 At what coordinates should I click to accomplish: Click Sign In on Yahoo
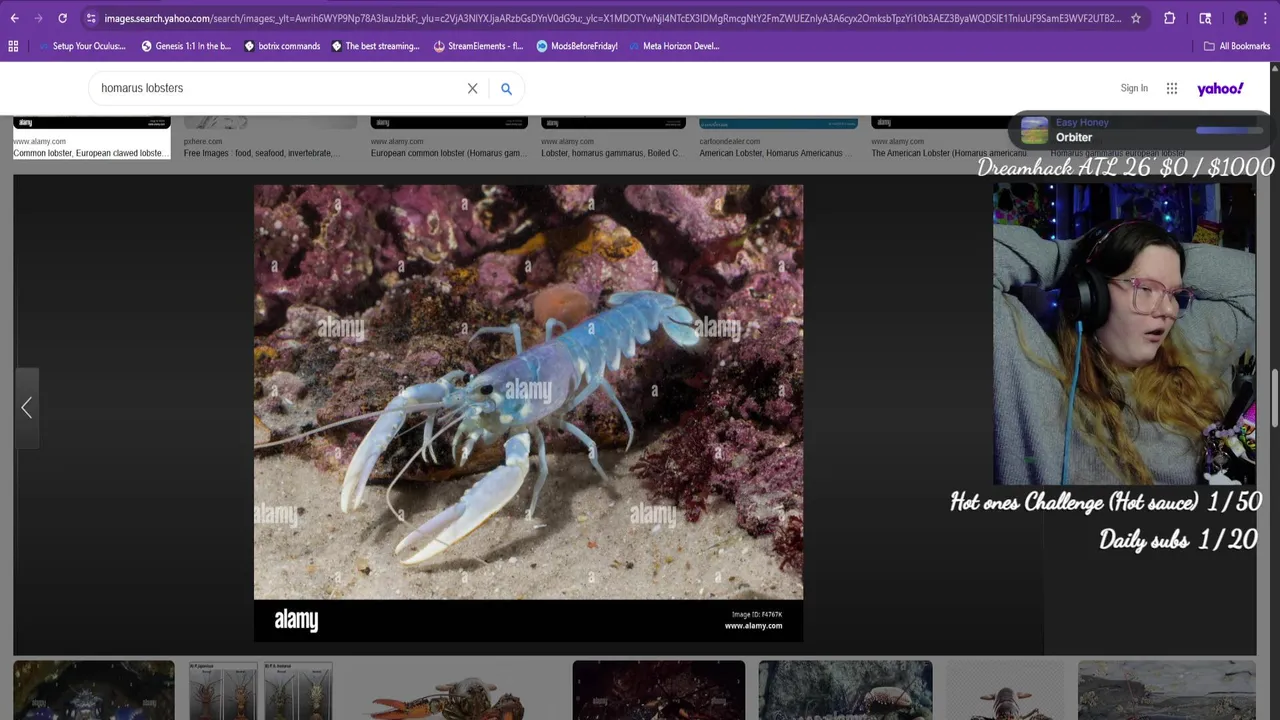click(1134, 88)
